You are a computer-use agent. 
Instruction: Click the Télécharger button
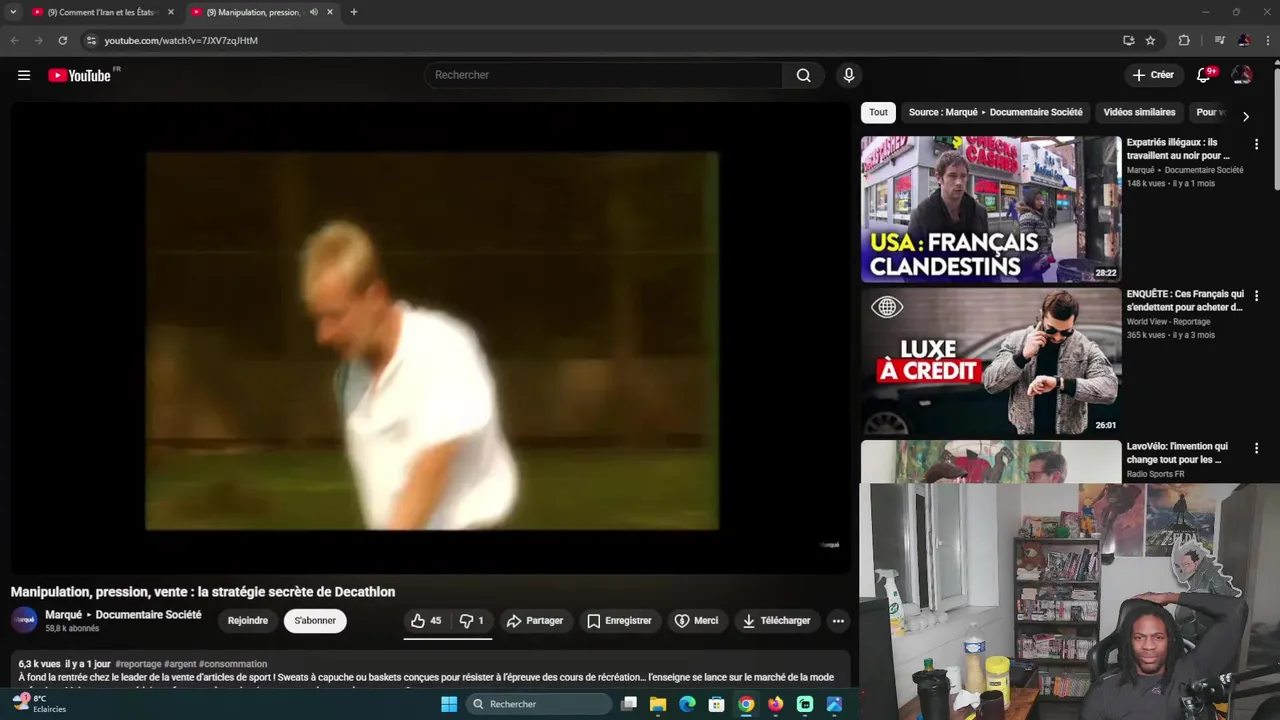tap(776, 621)
